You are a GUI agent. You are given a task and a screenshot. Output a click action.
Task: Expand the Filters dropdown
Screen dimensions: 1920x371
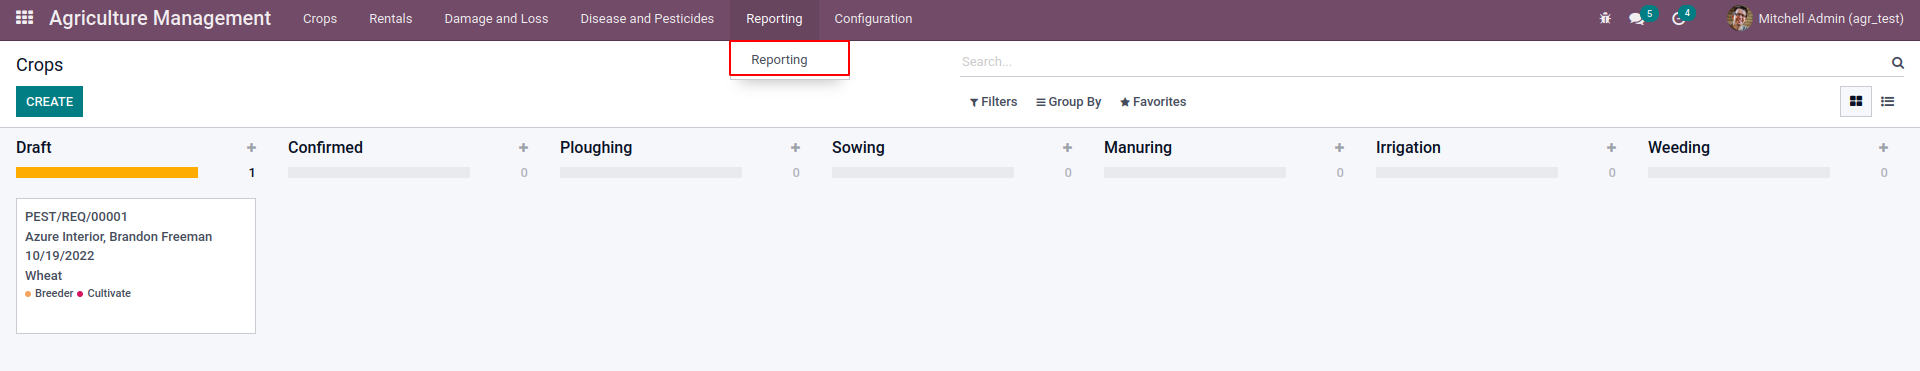coord(993,102)
